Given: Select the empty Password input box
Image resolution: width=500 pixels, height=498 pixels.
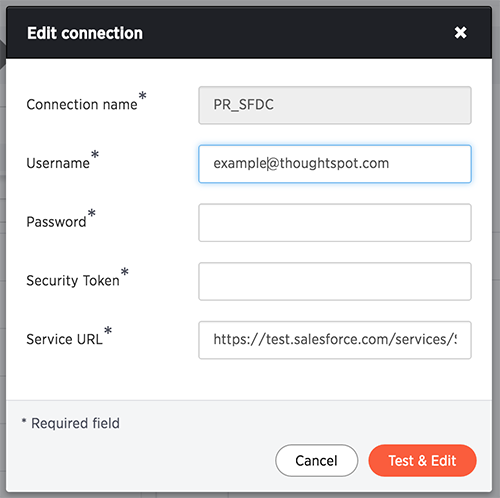Looking at the screenshot, I should pos(335,223).
